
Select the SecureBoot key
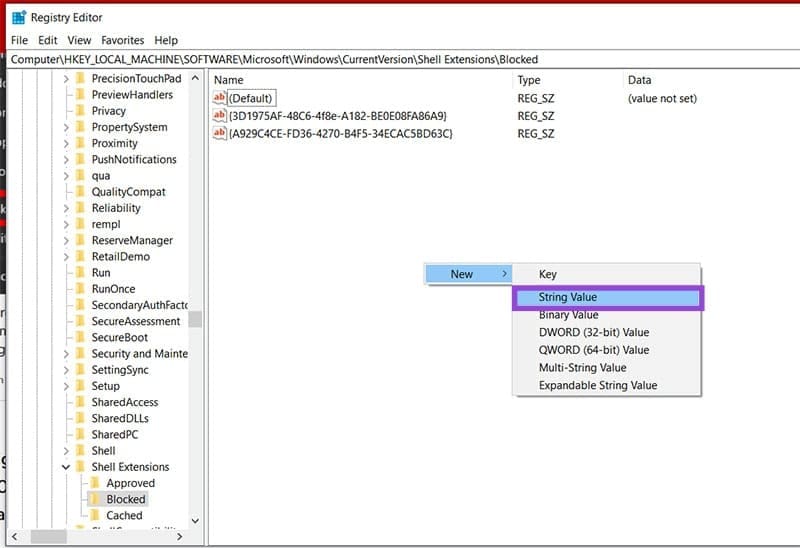119,338
